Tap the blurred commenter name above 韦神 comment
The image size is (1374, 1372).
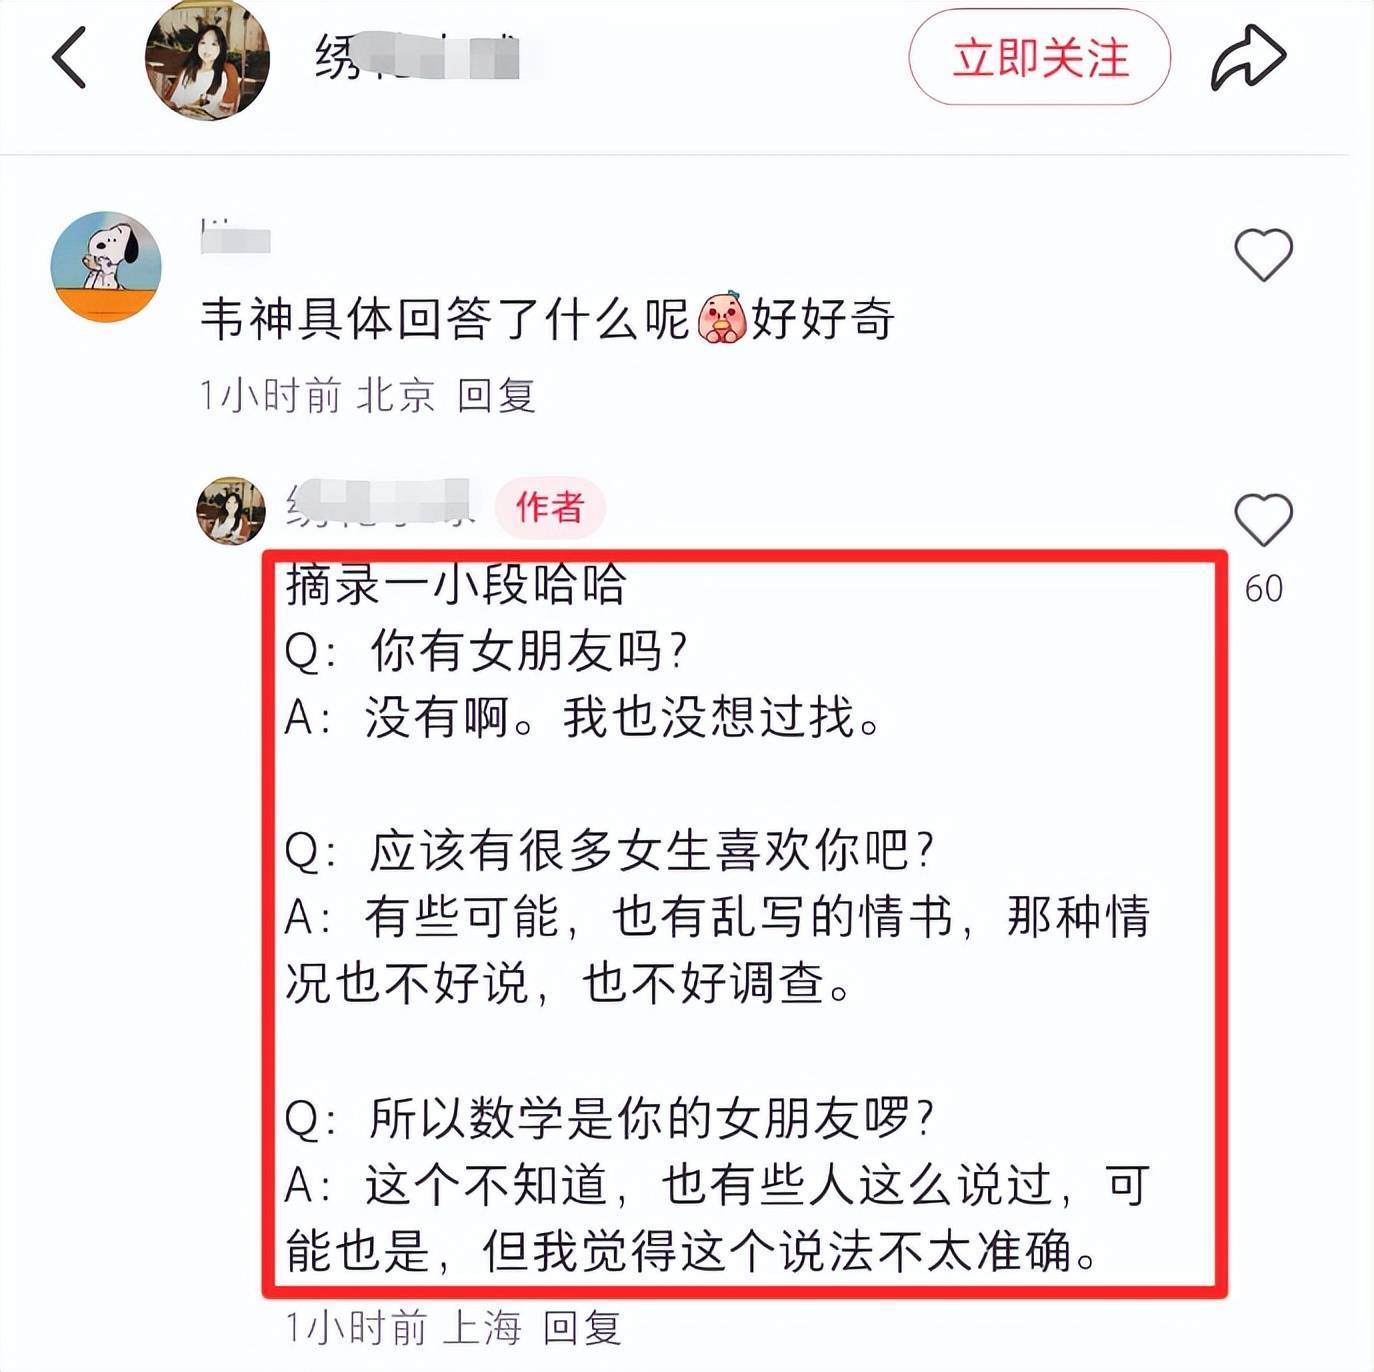pos(236,237)
